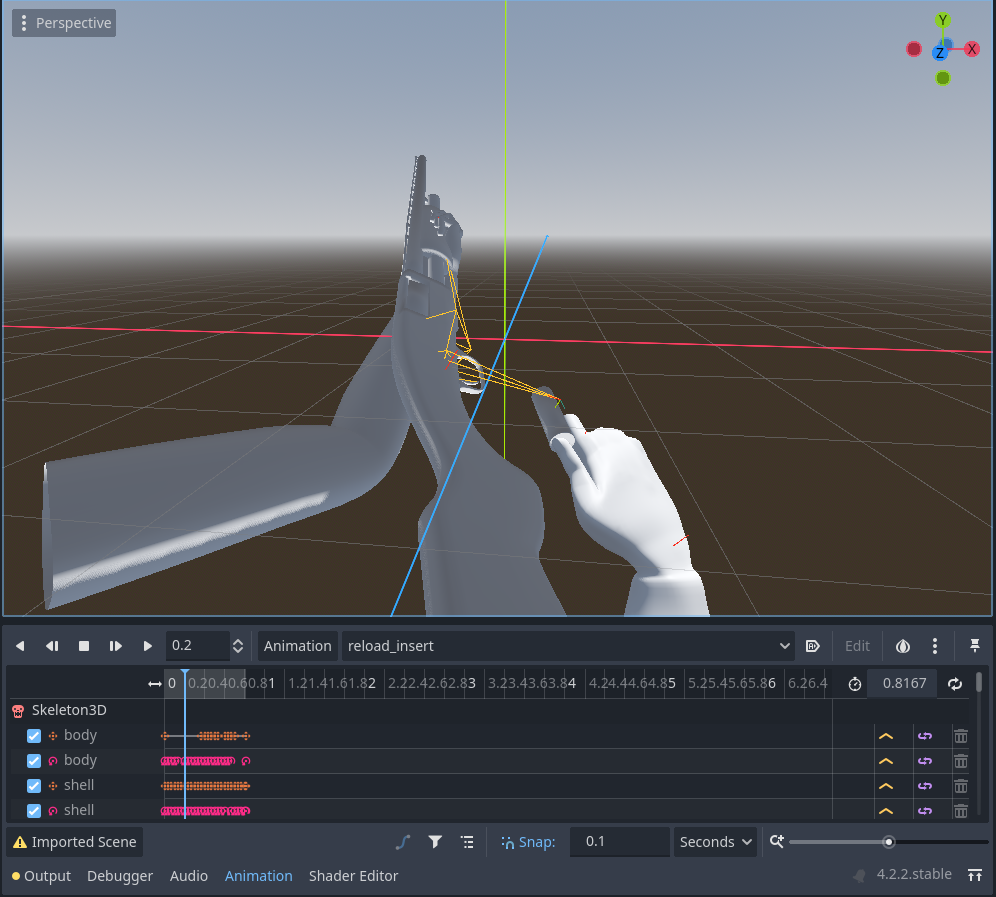996x897 pixels.
Task: Click the pin AnimationPlayer icon
Action: (x=975, y=645)
